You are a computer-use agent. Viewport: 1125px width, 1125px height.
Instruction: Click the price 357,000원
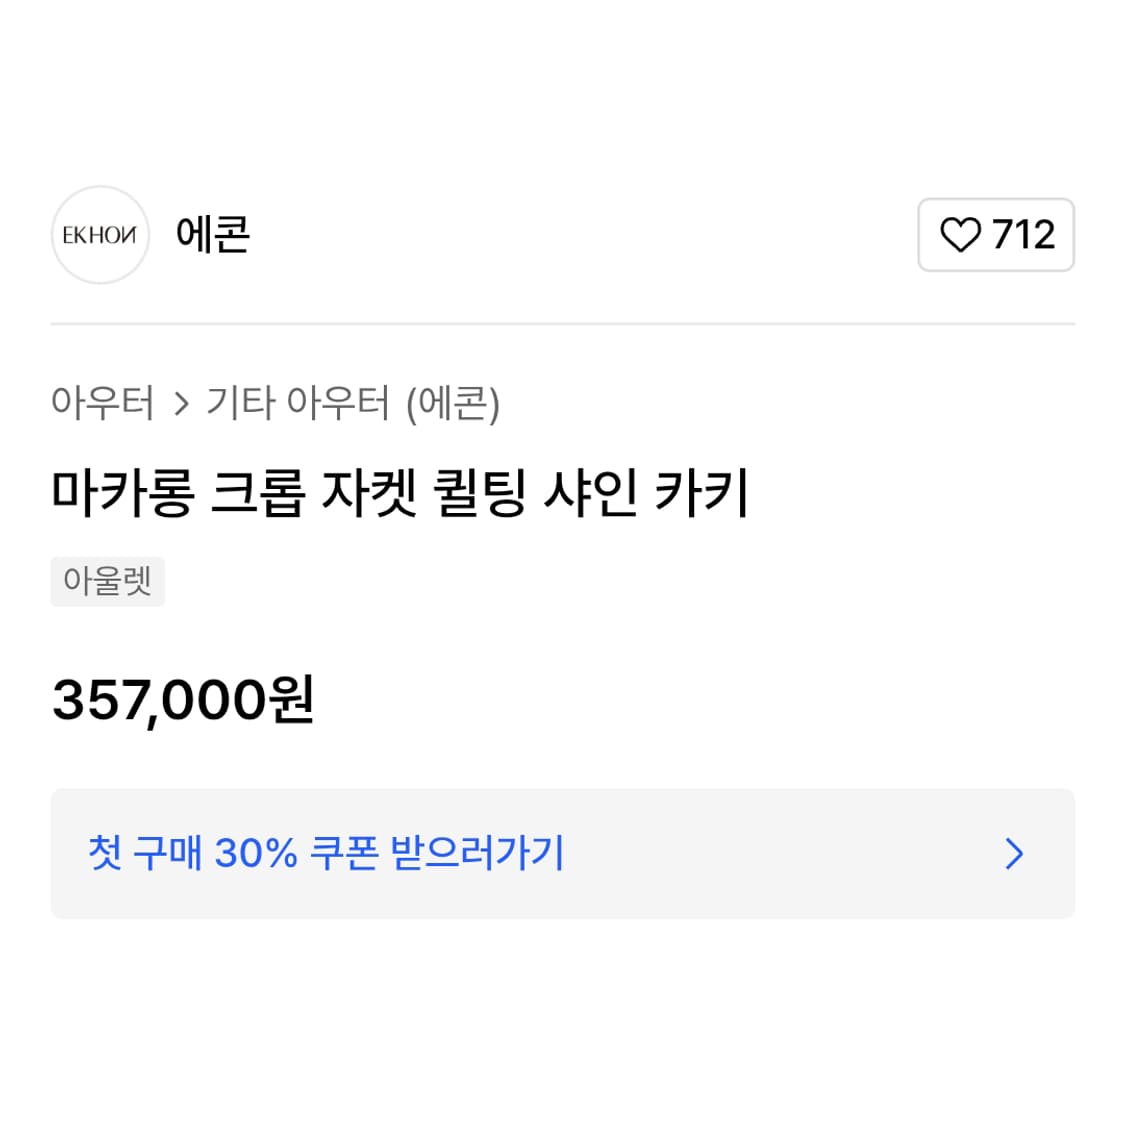(183, 702)
